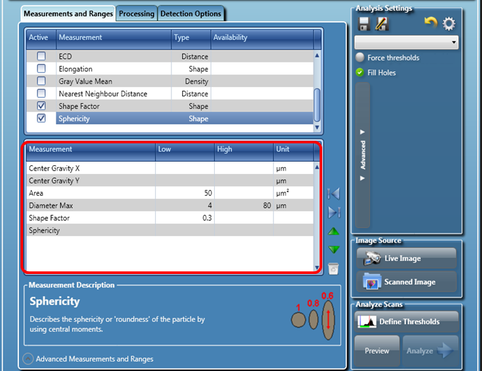Move the row up with the green up arrow
Viewport: 482px width, 371px height.
click(334, 231)
